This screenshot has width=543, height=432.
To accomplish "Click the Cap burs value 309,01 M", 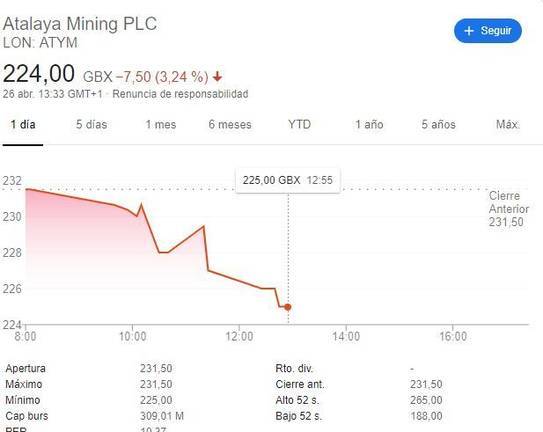I will coord(162,416).
